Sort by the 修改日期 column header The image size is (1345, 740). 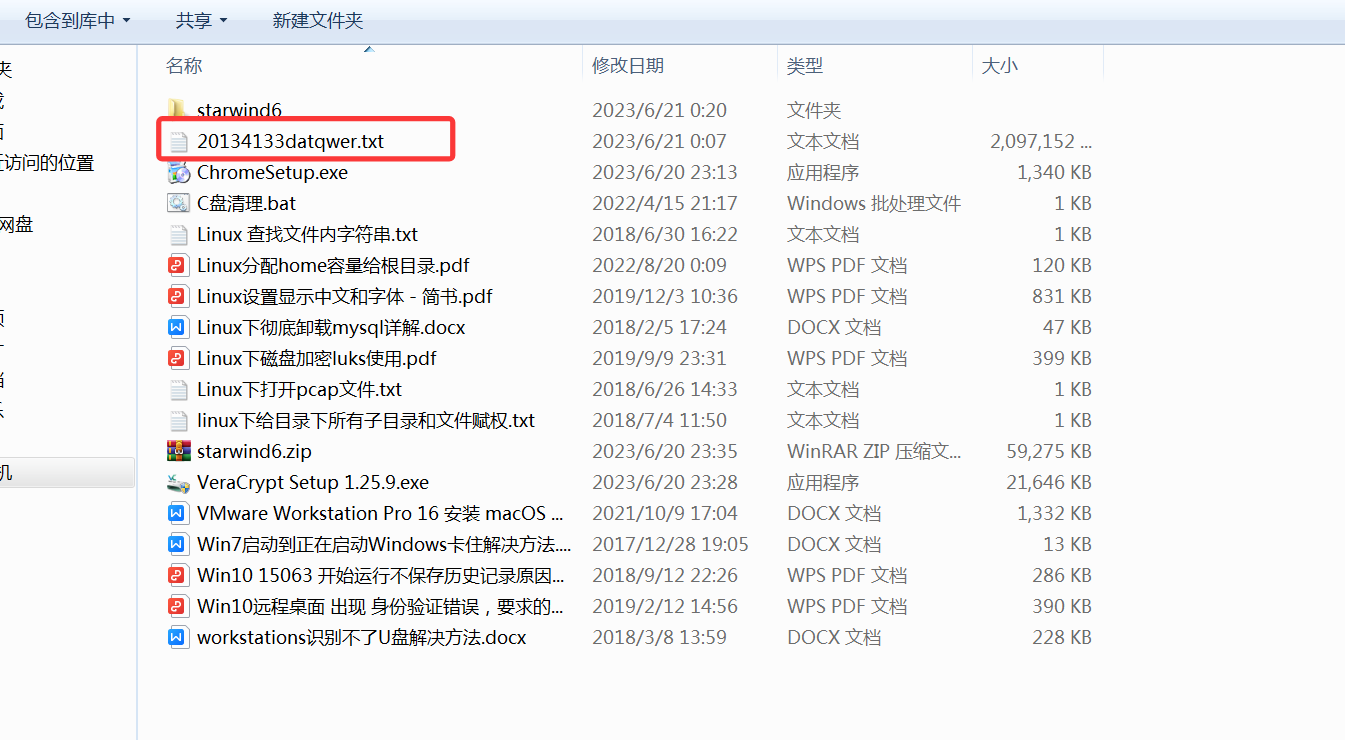coord(628,65)
